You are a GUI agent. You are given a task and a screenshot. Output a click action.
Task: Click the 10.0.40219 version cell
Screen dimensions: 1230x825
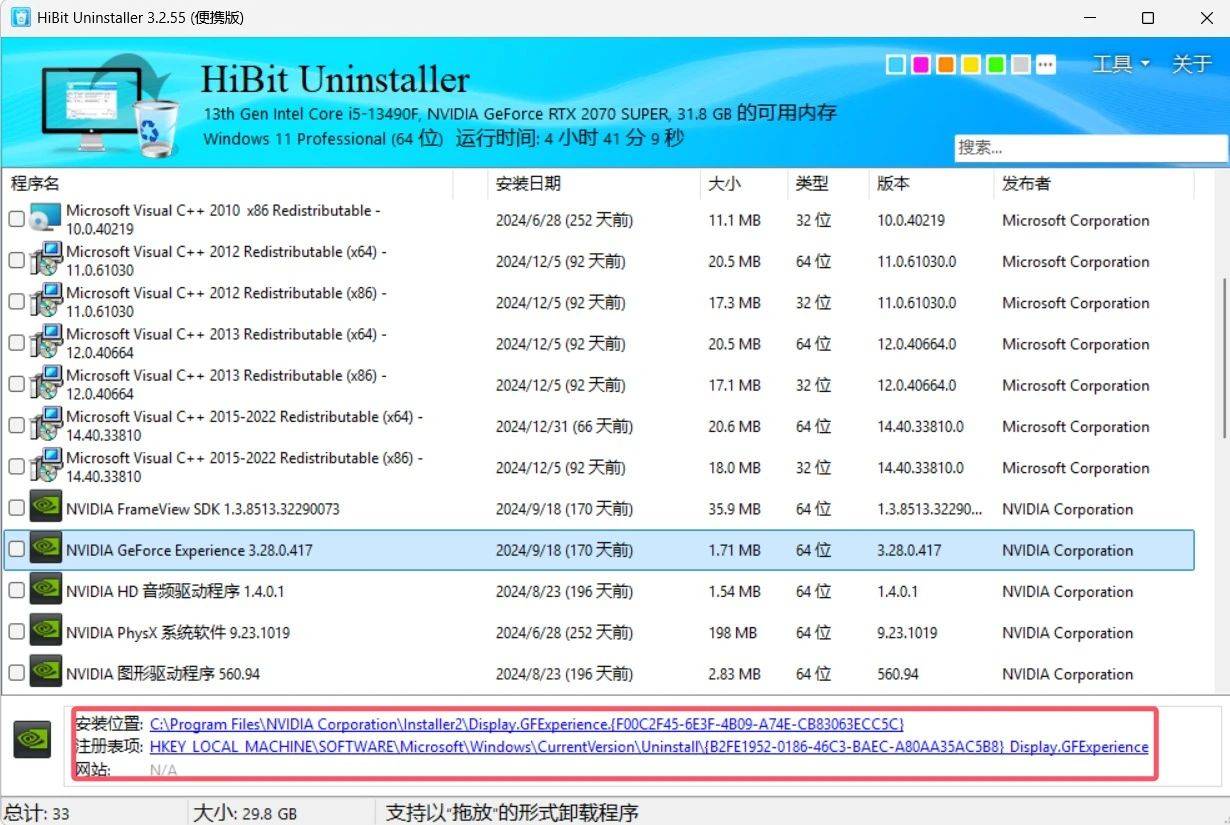[x=911, y=220]
